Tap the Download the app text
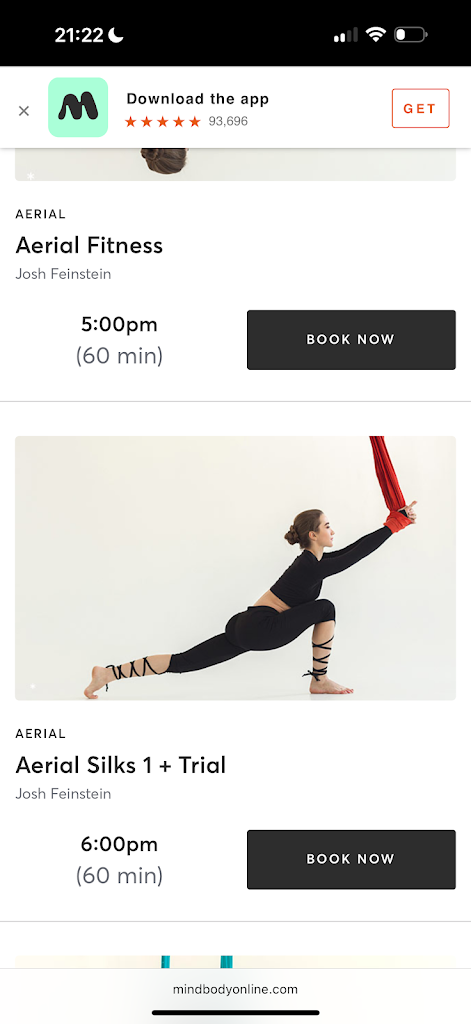471x1024 pixels. (x=198, y=99)
